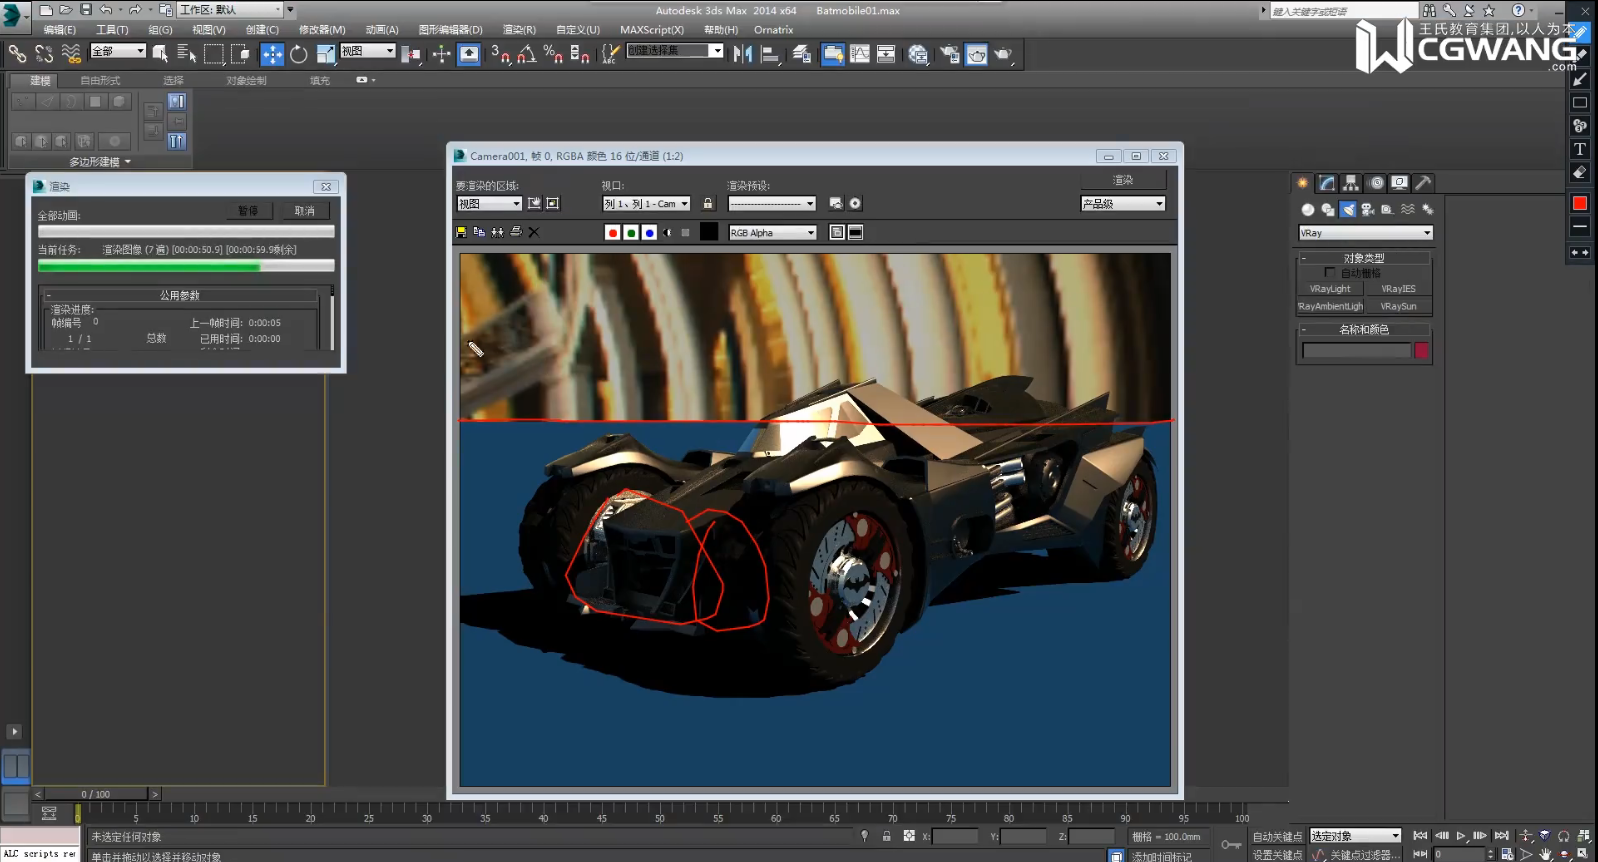1598x862 pixels.
Task: Click the Play Animation button
Action: coord(1461,836)
